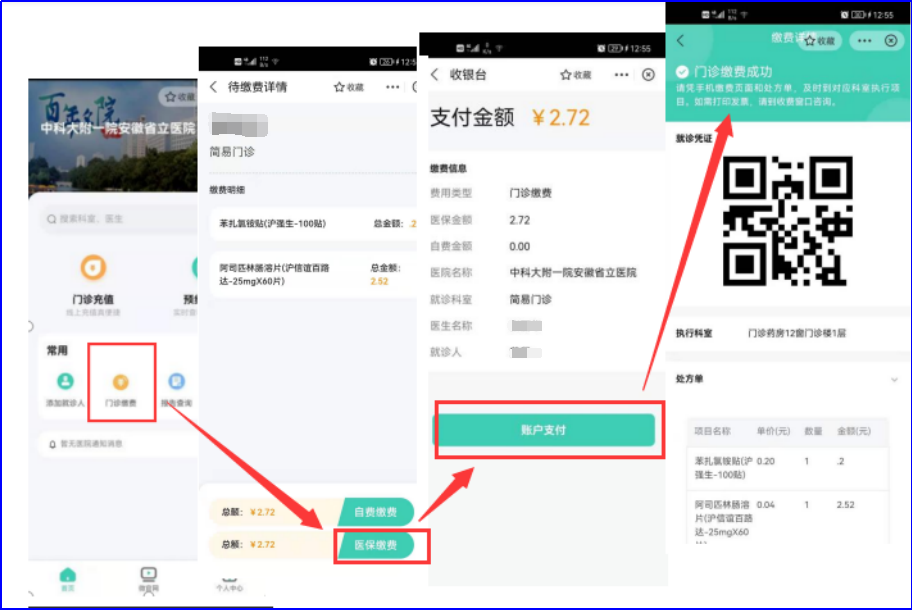
Task: Go back from 收银台 page
Action: (x=435, y=75)
